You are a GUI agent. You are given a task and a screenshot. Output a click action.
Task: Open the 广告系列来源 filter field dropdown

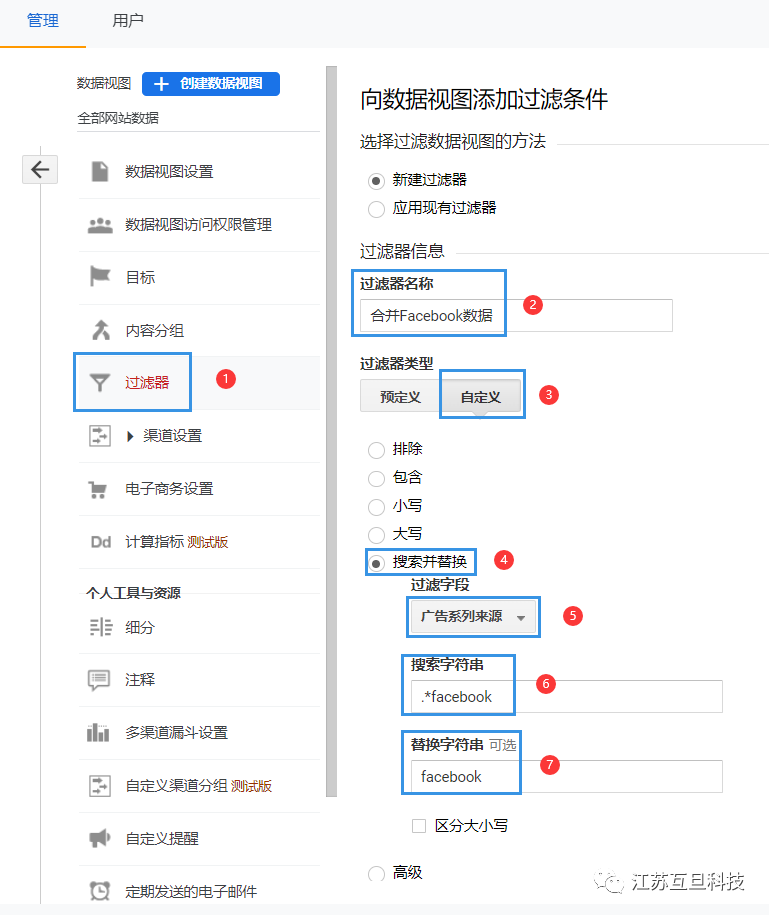(x=473, y=617)
